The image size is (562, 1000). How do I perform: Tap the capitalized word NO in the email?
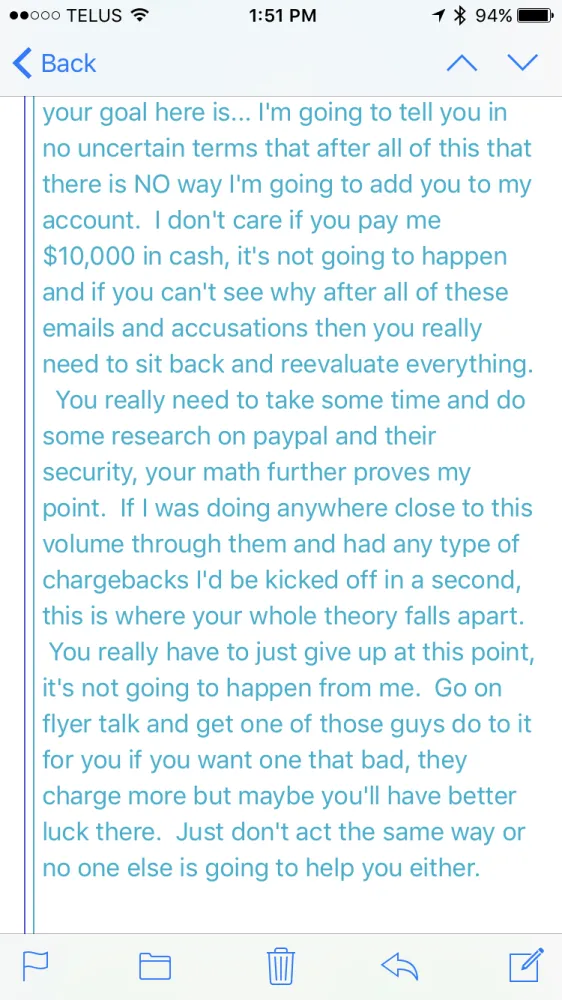[151, 185]
